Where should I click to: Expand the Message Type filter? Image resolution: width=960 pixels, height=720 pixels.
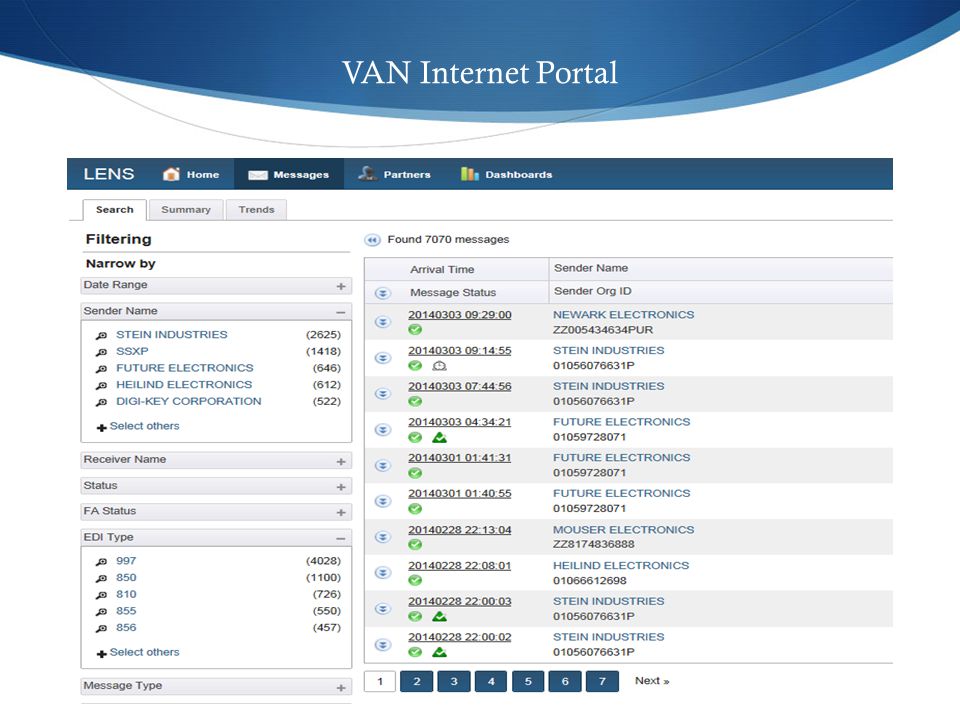pyautogui.click(x=341, y=688)
